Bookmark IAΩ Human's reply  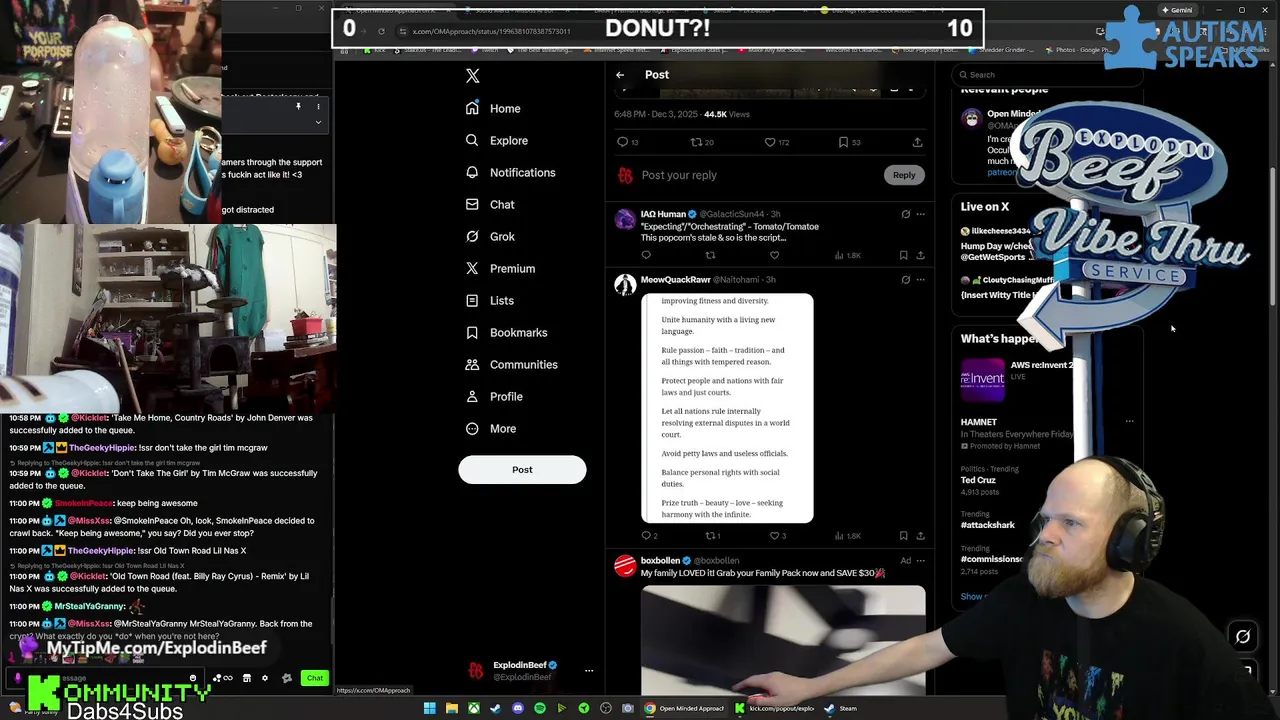(903, 256)
